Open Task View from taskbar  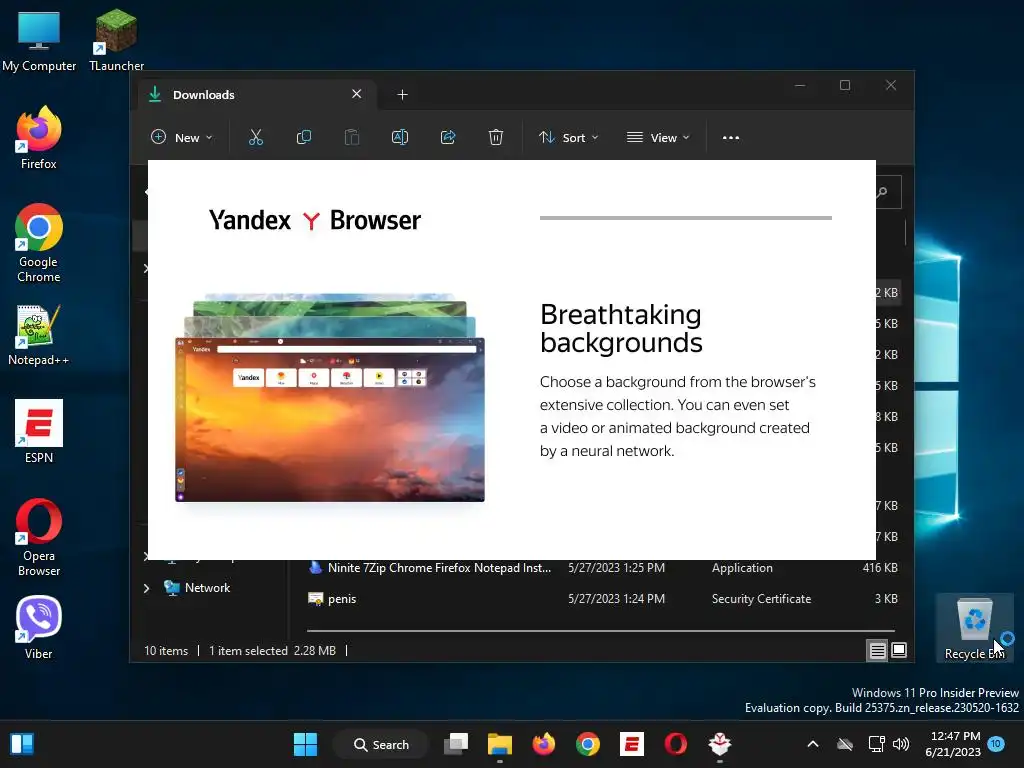click(x=456, y=744)
